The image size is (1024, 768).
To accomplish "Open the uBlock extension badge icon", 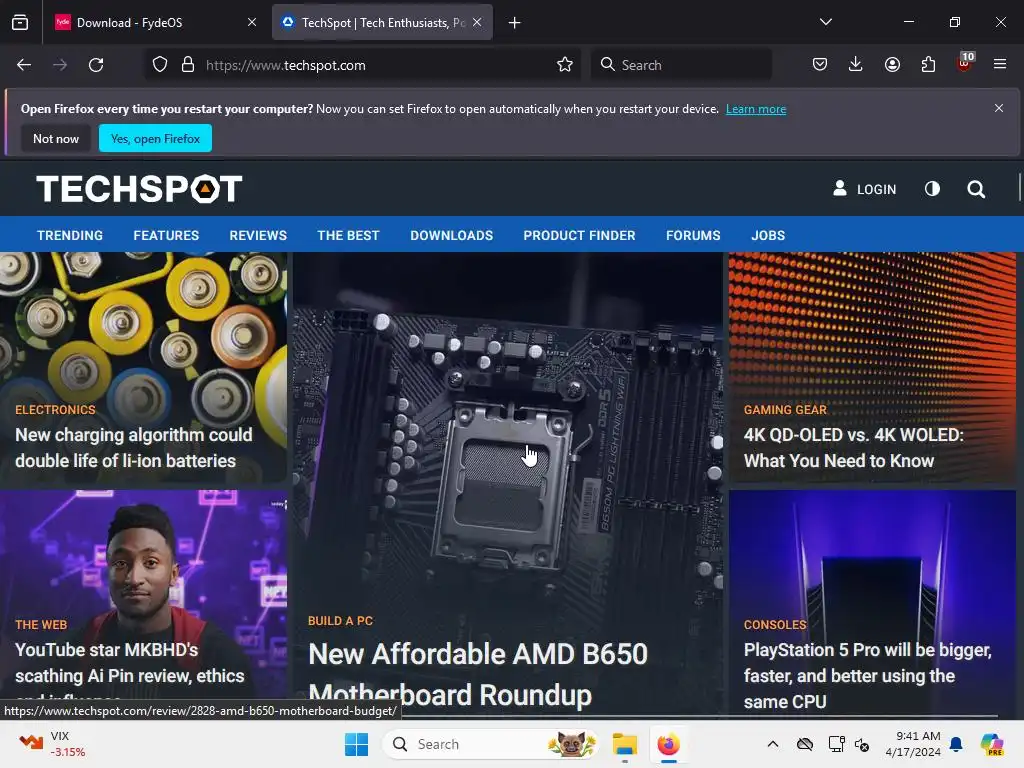I will [x=965, y=63].
